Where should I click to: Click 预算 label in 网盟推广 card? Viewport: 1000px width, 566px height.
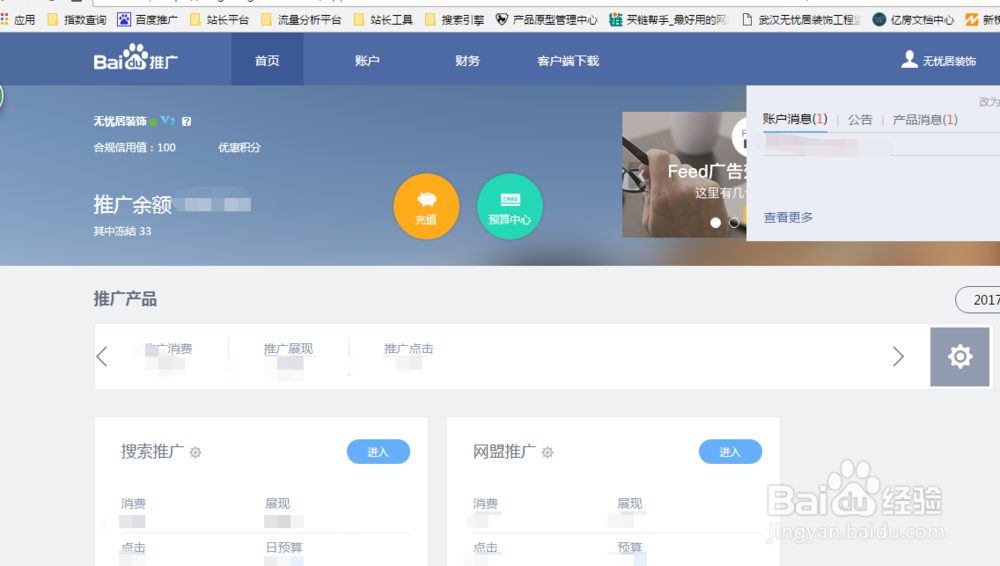click(x=629, y=547)
